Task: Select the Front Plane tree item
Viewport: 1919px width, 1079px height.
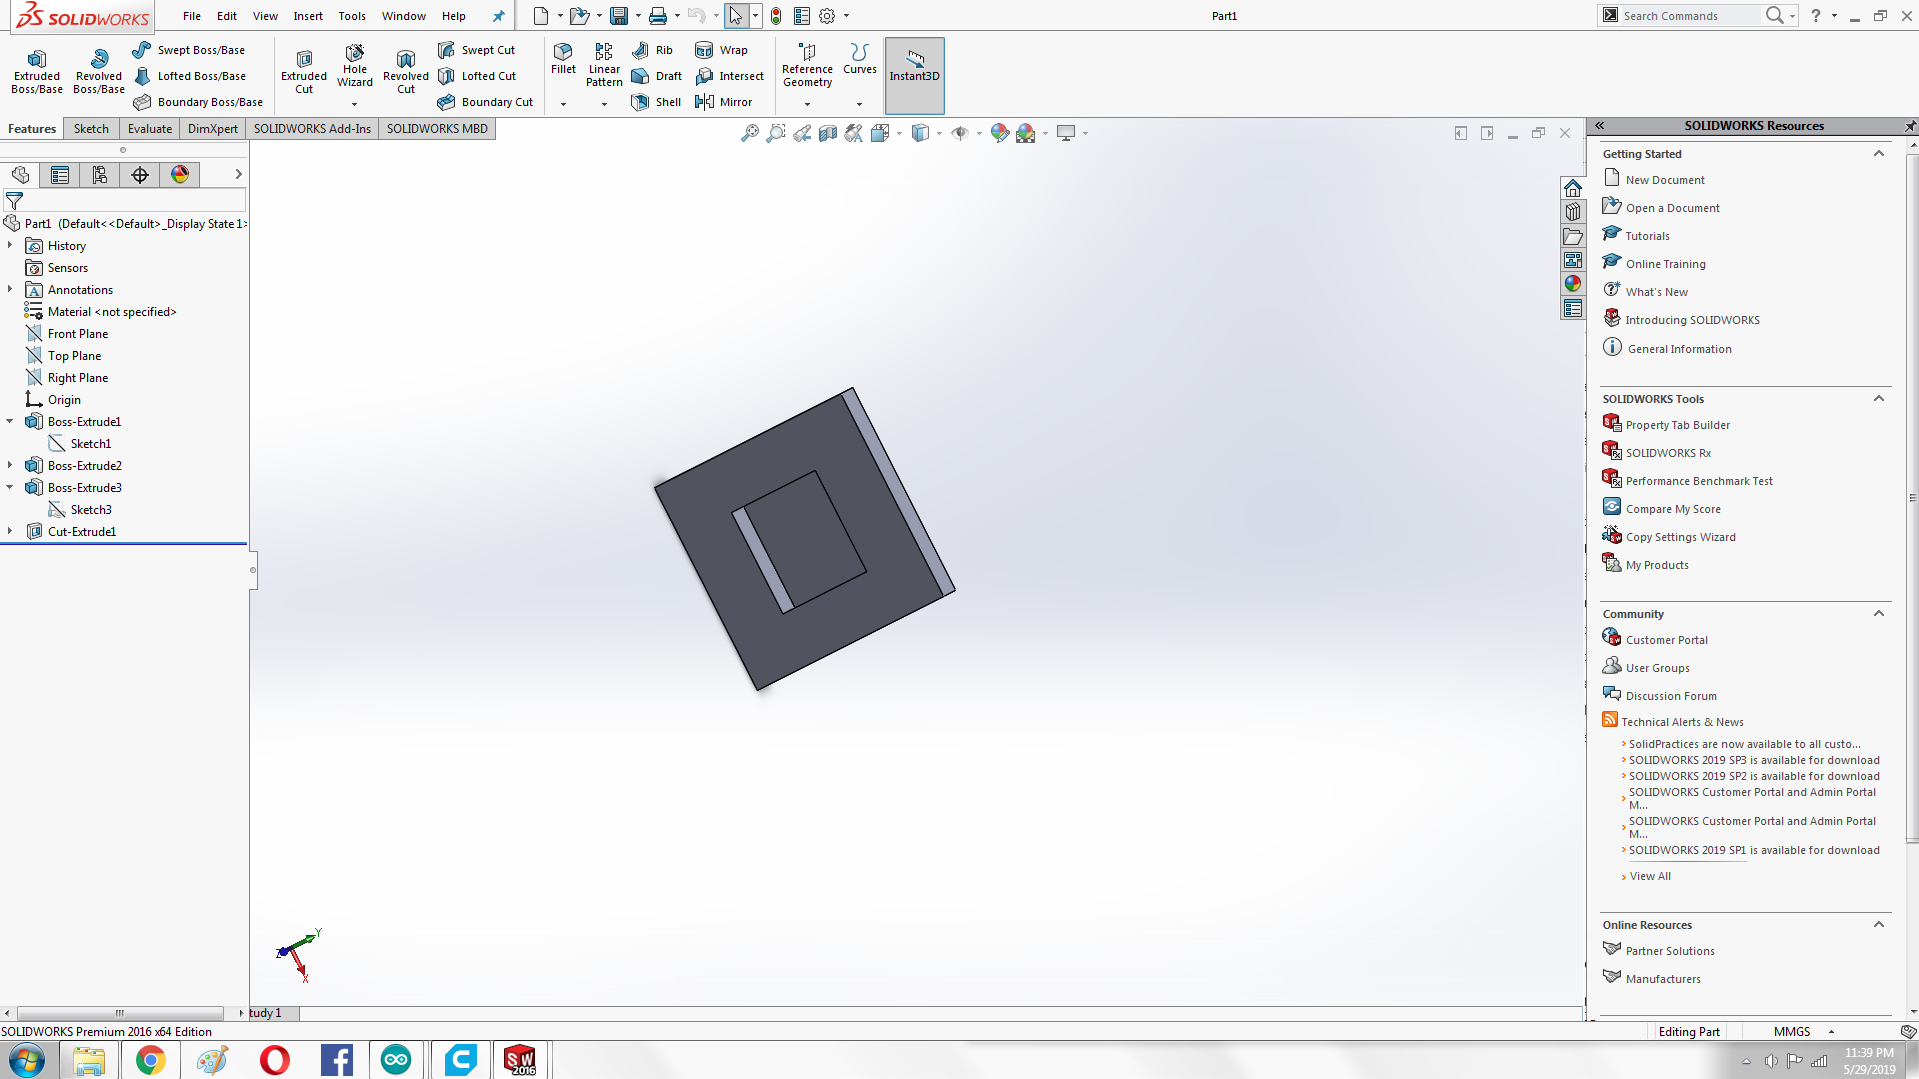Action: (78, 334)
